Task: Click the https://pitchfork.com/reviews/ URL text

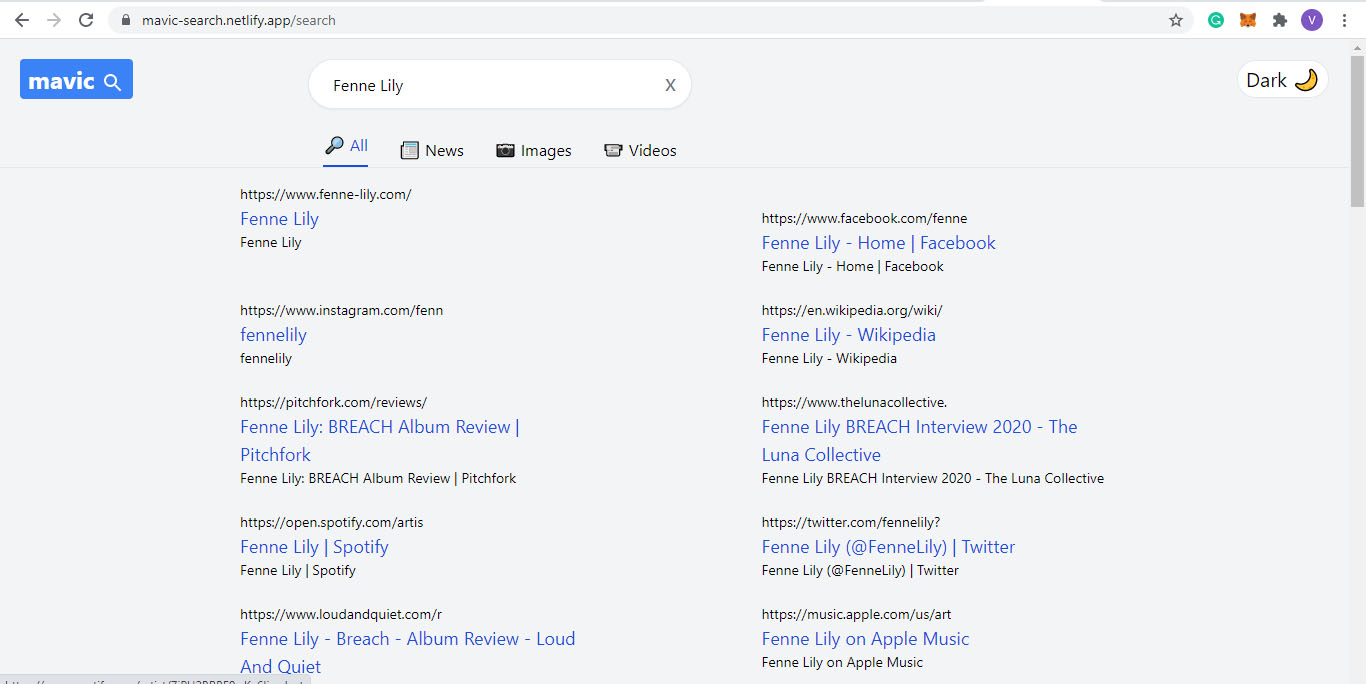Action: click(334, 402)
